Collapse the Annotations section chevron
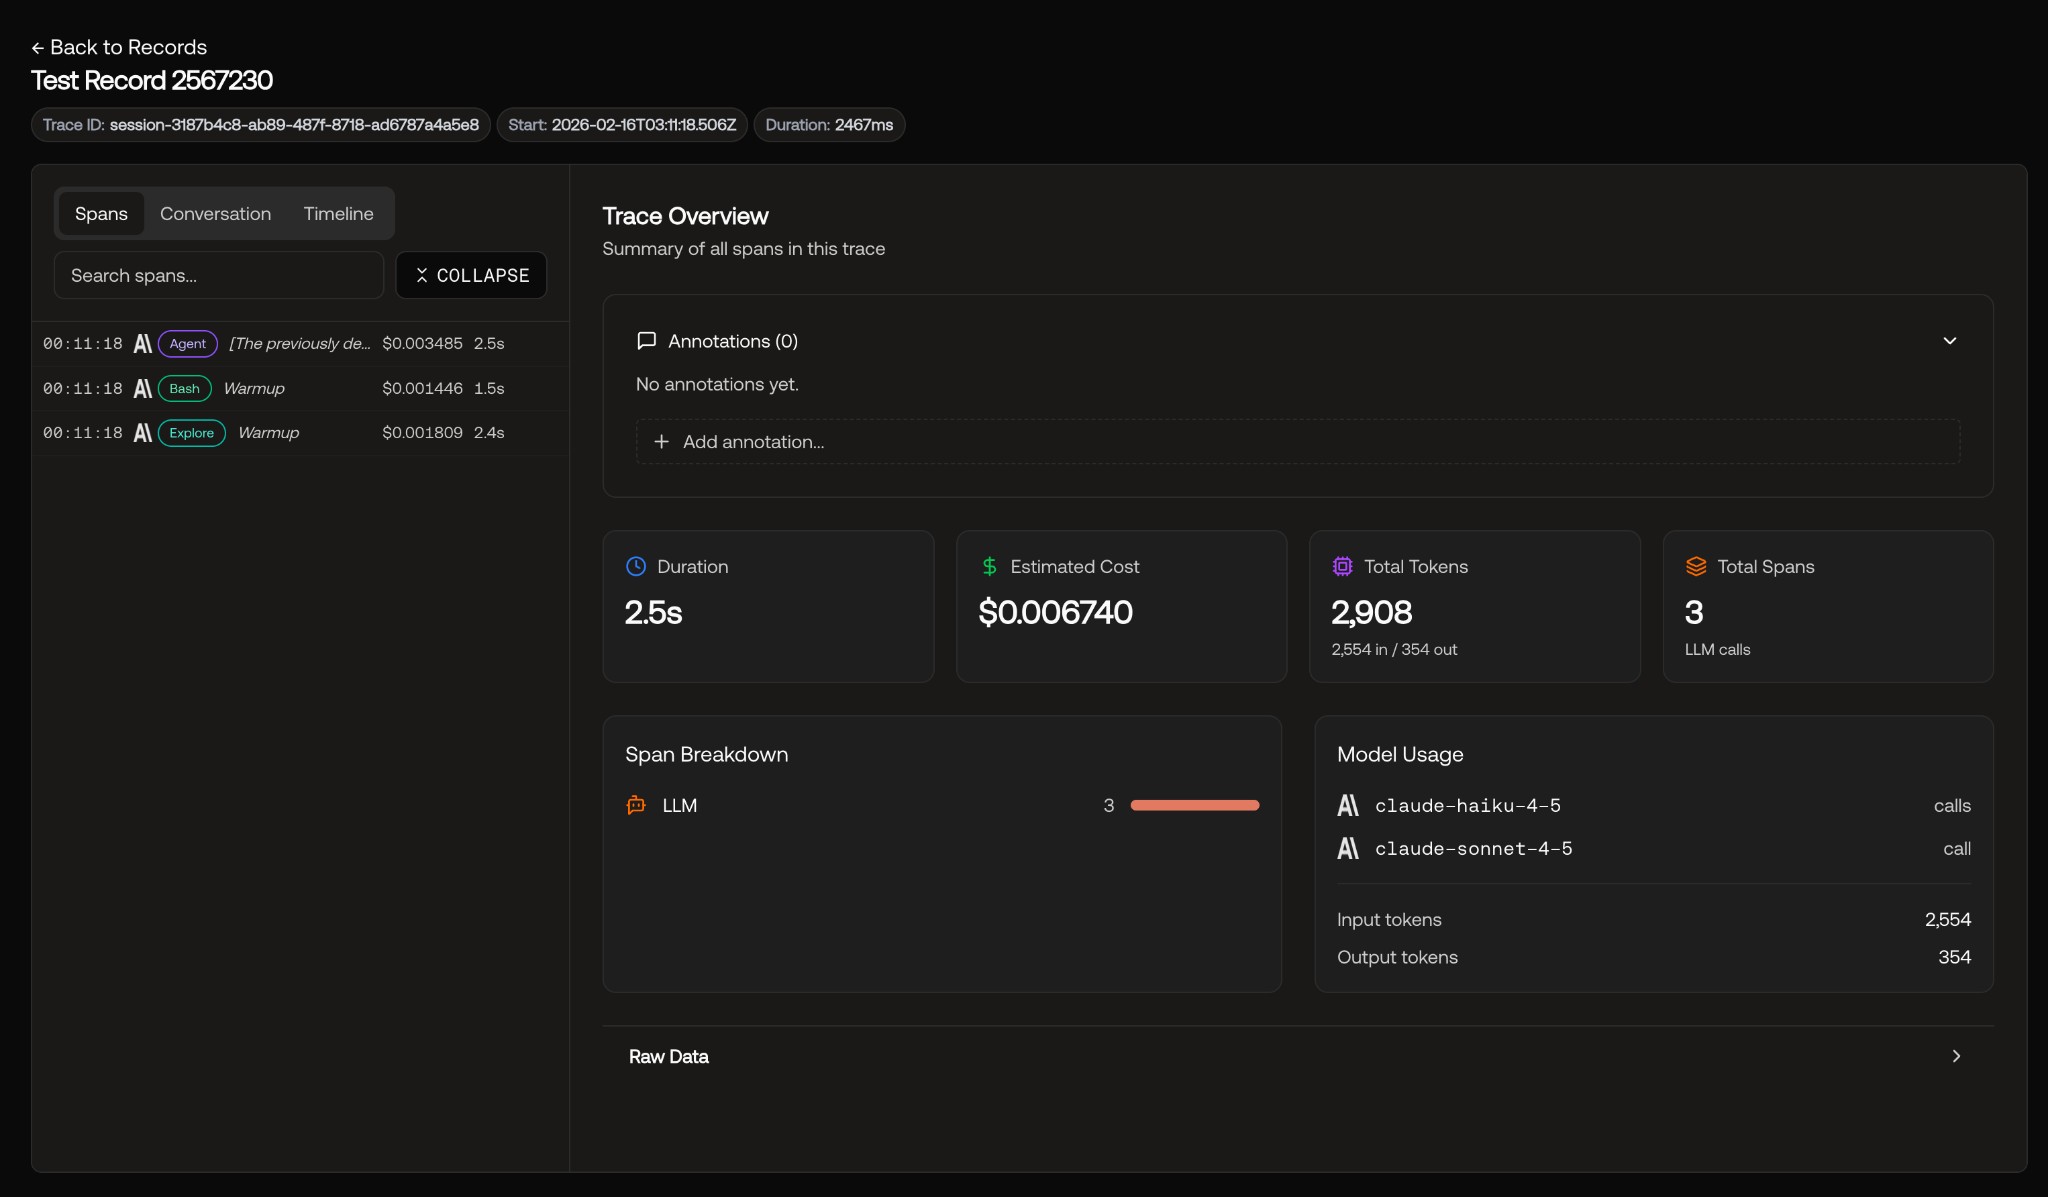 [x=1949, y=341]
